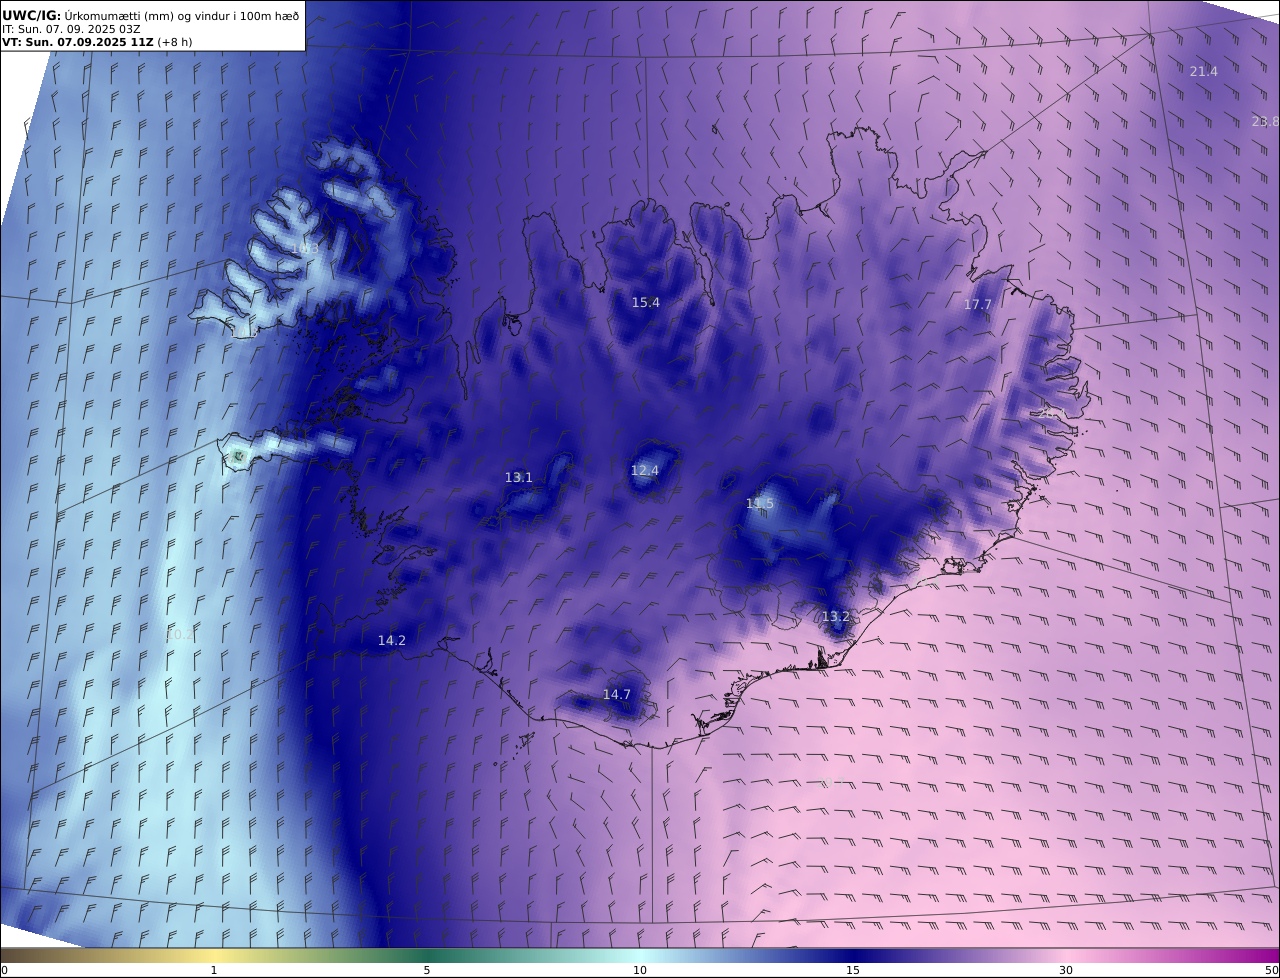Click the 14.7 value label near the south coast
Image resolution: width=1280 pixels, height=978 pixels.
617,695
